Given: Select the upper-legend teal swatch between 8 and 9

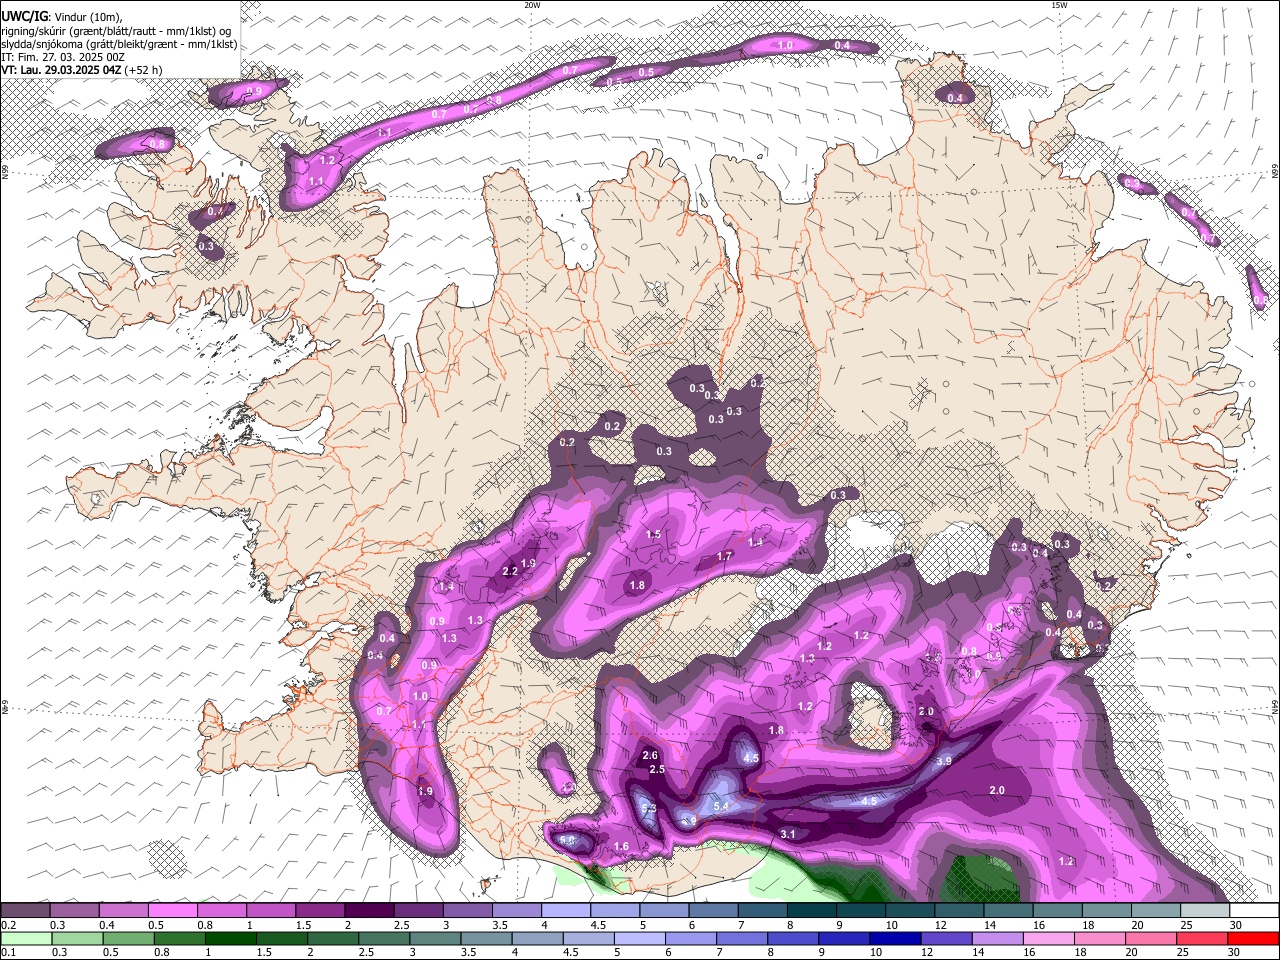Looking at the screenshot, I should (x=812, y=910).
